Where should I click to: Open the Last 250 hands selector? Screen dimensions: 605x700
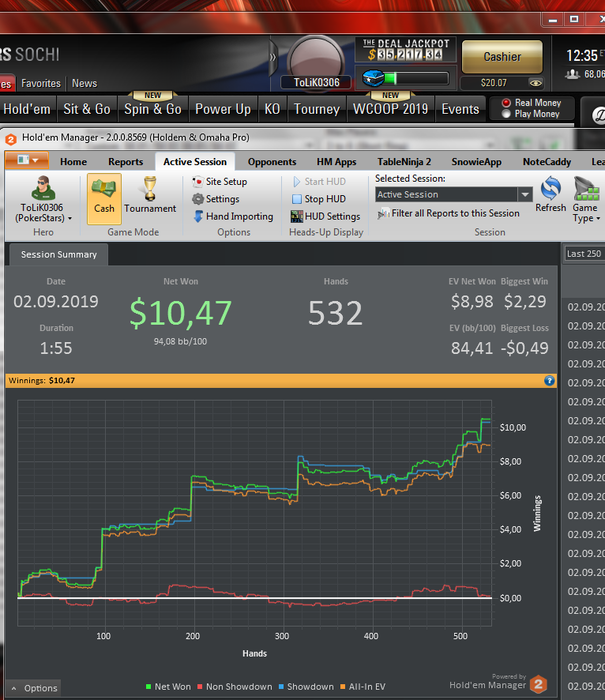pos(584,254)
